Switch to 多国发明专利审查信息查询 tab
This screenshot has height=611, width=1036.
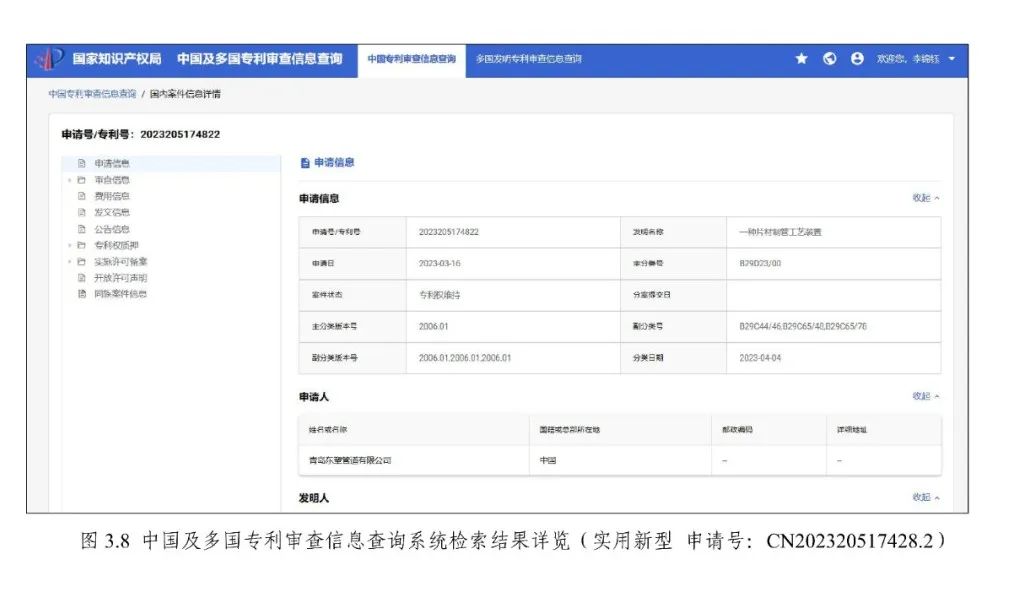point(528,59)
